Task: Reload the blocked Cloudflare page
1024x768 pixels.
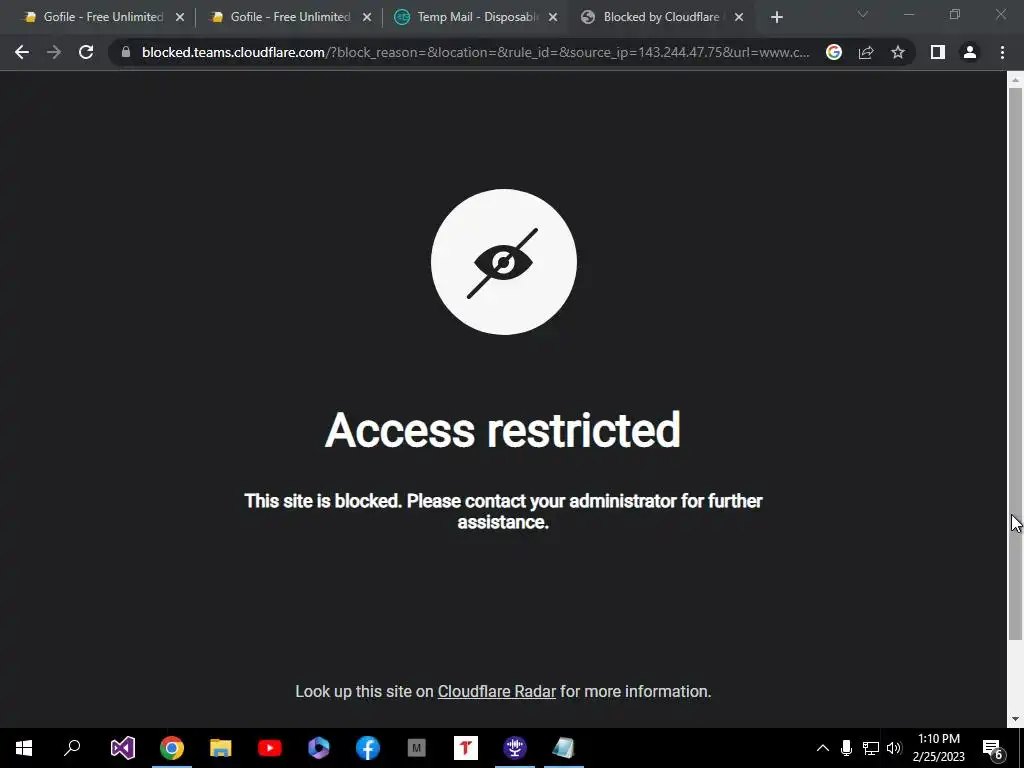Action: (86, 52)
